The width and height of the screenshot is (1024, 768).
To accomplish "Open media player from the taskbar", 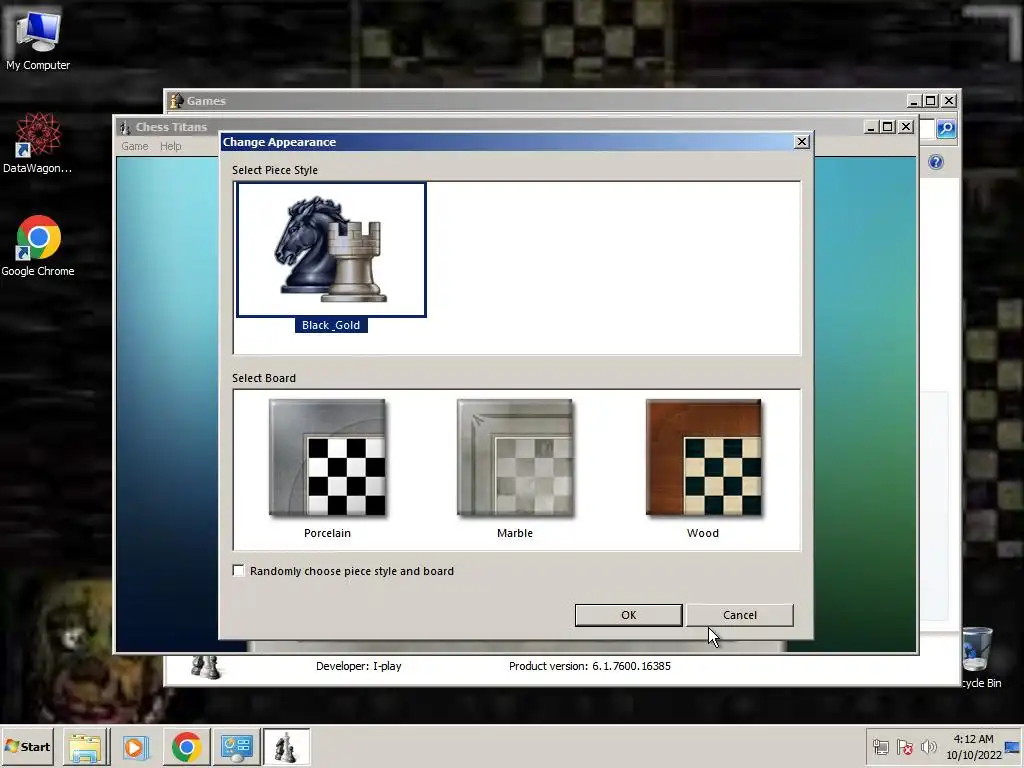I will tap(135, 747).
